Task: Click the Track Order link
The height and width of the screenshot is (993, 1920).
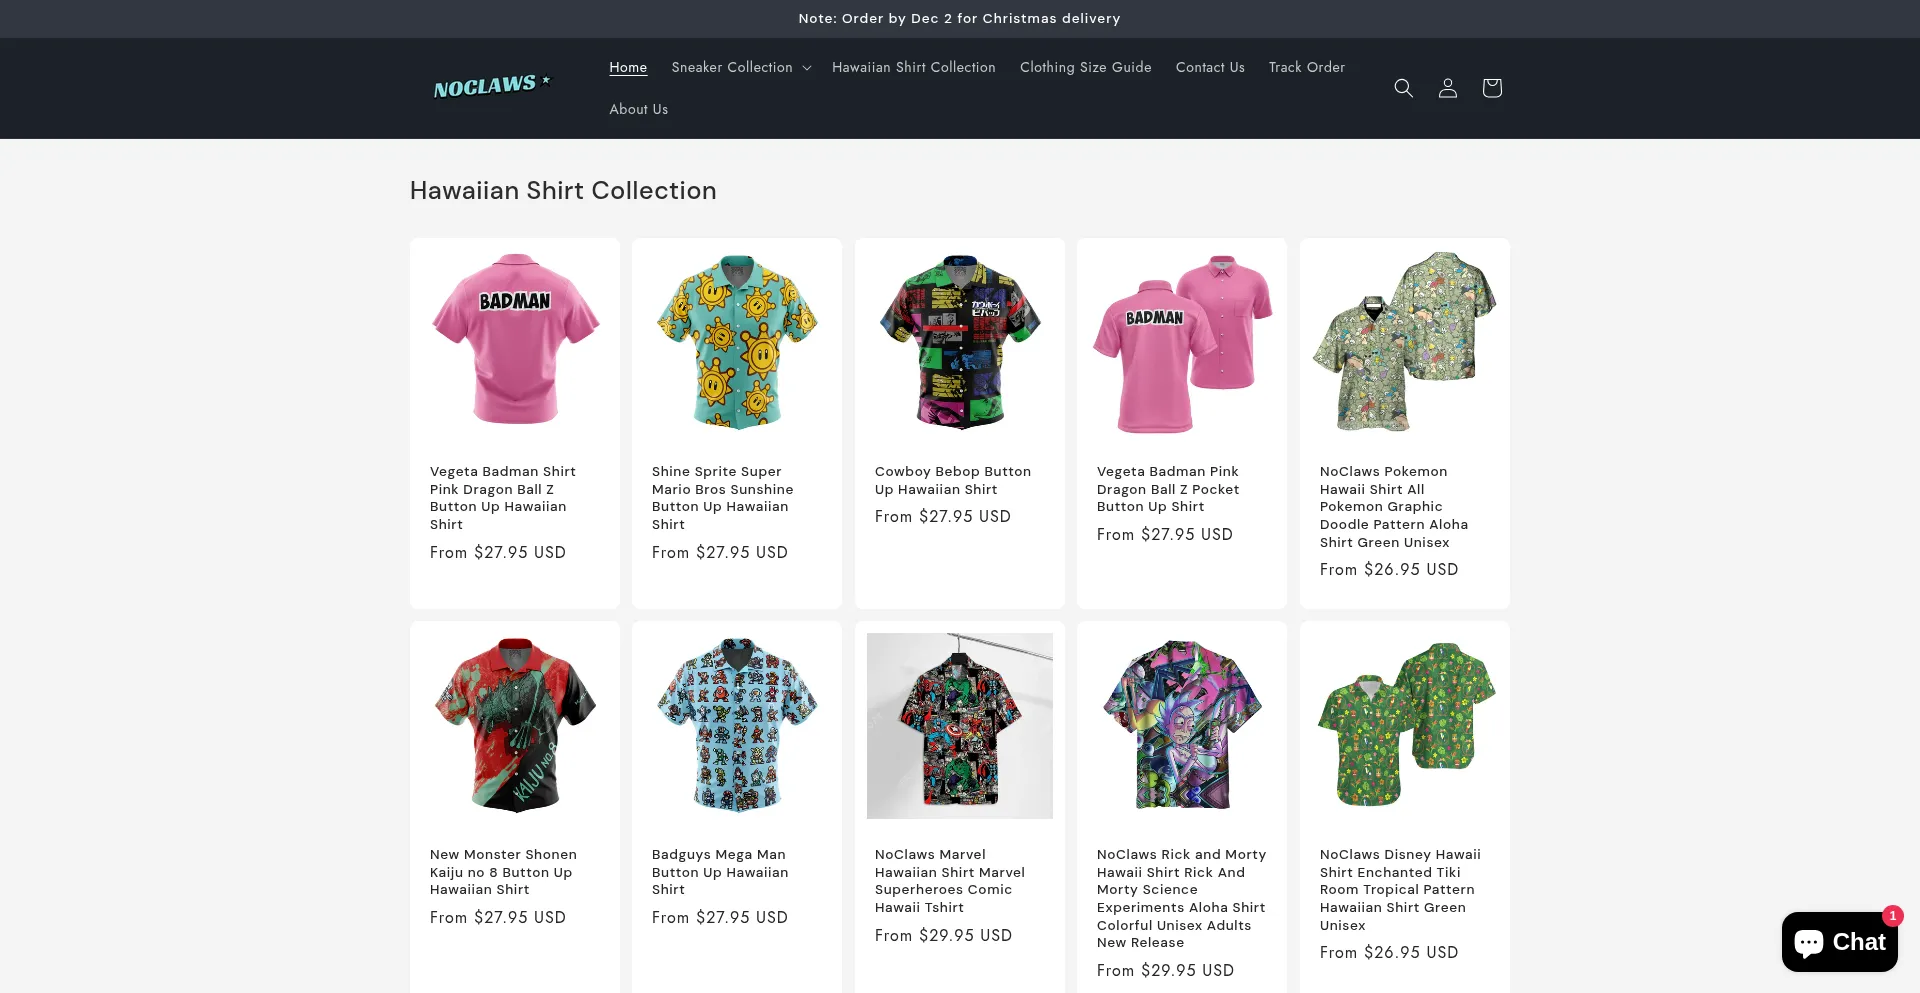Action: tap(1306, 67)
